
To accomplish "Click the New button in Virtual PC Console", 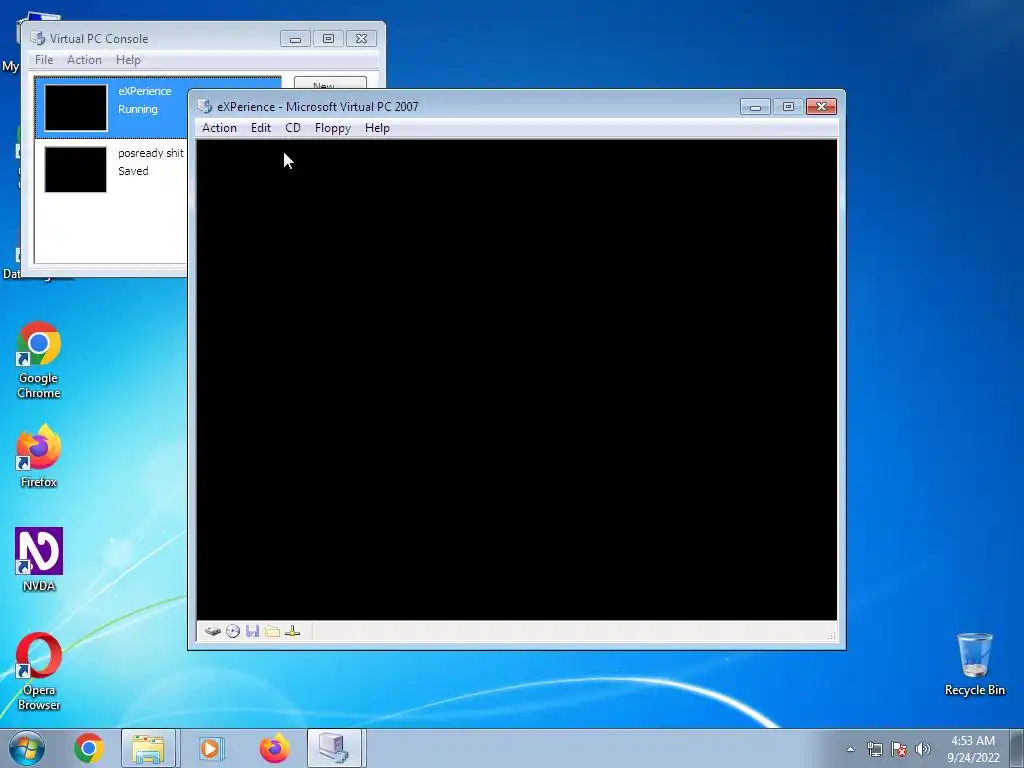I will click(x=330, y=84).
